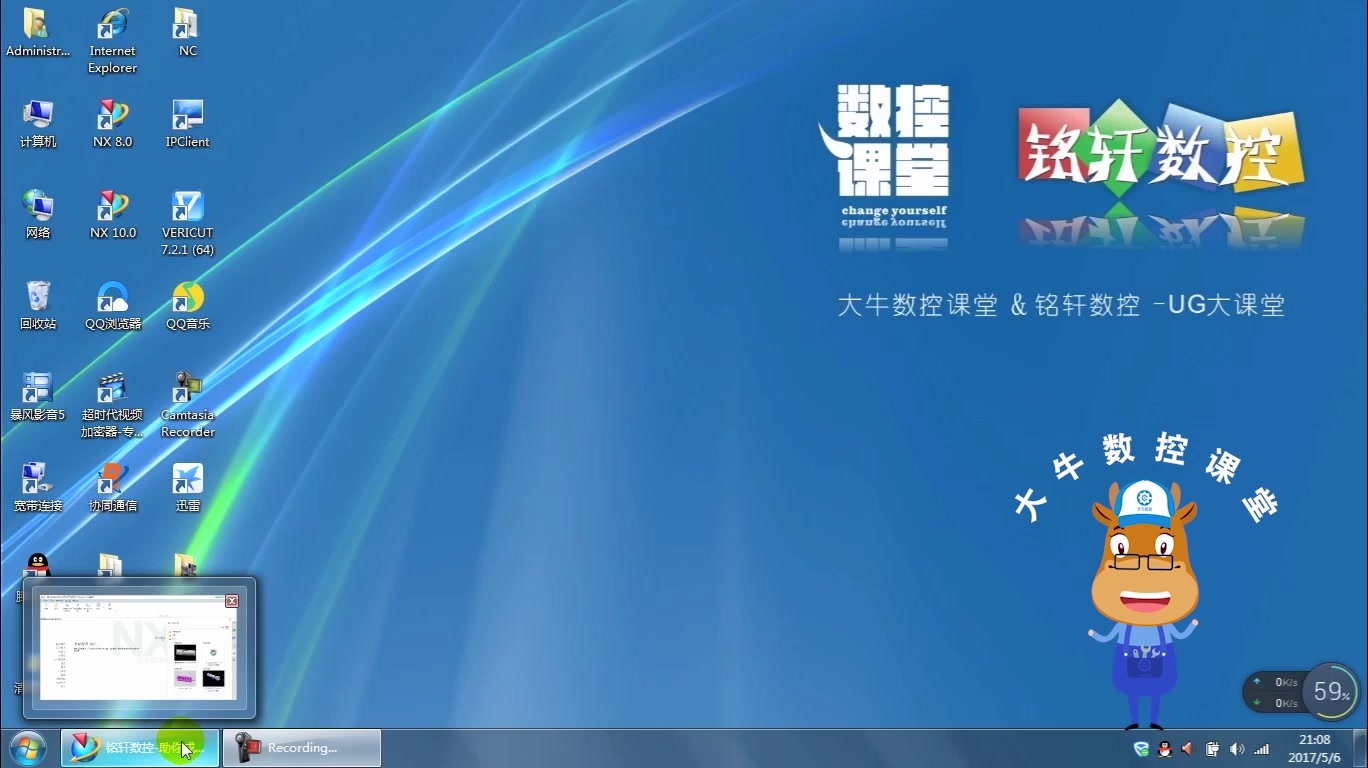Viewport: 1368px width, 768px height.
Task: Open the IPClient application
Action: pos(186,113)
